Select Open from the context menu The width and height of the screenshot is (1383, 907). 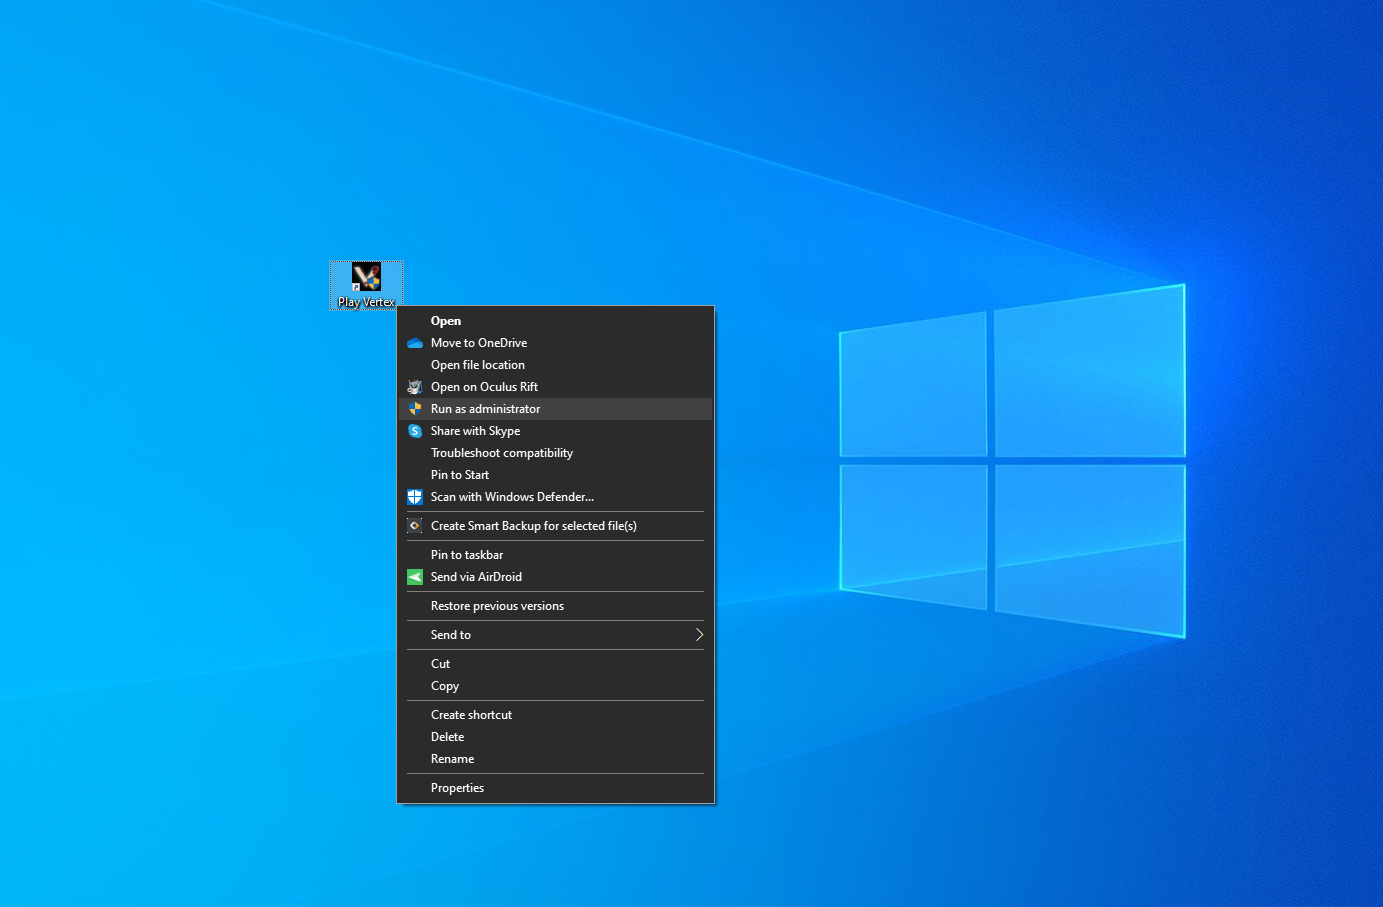446,321
